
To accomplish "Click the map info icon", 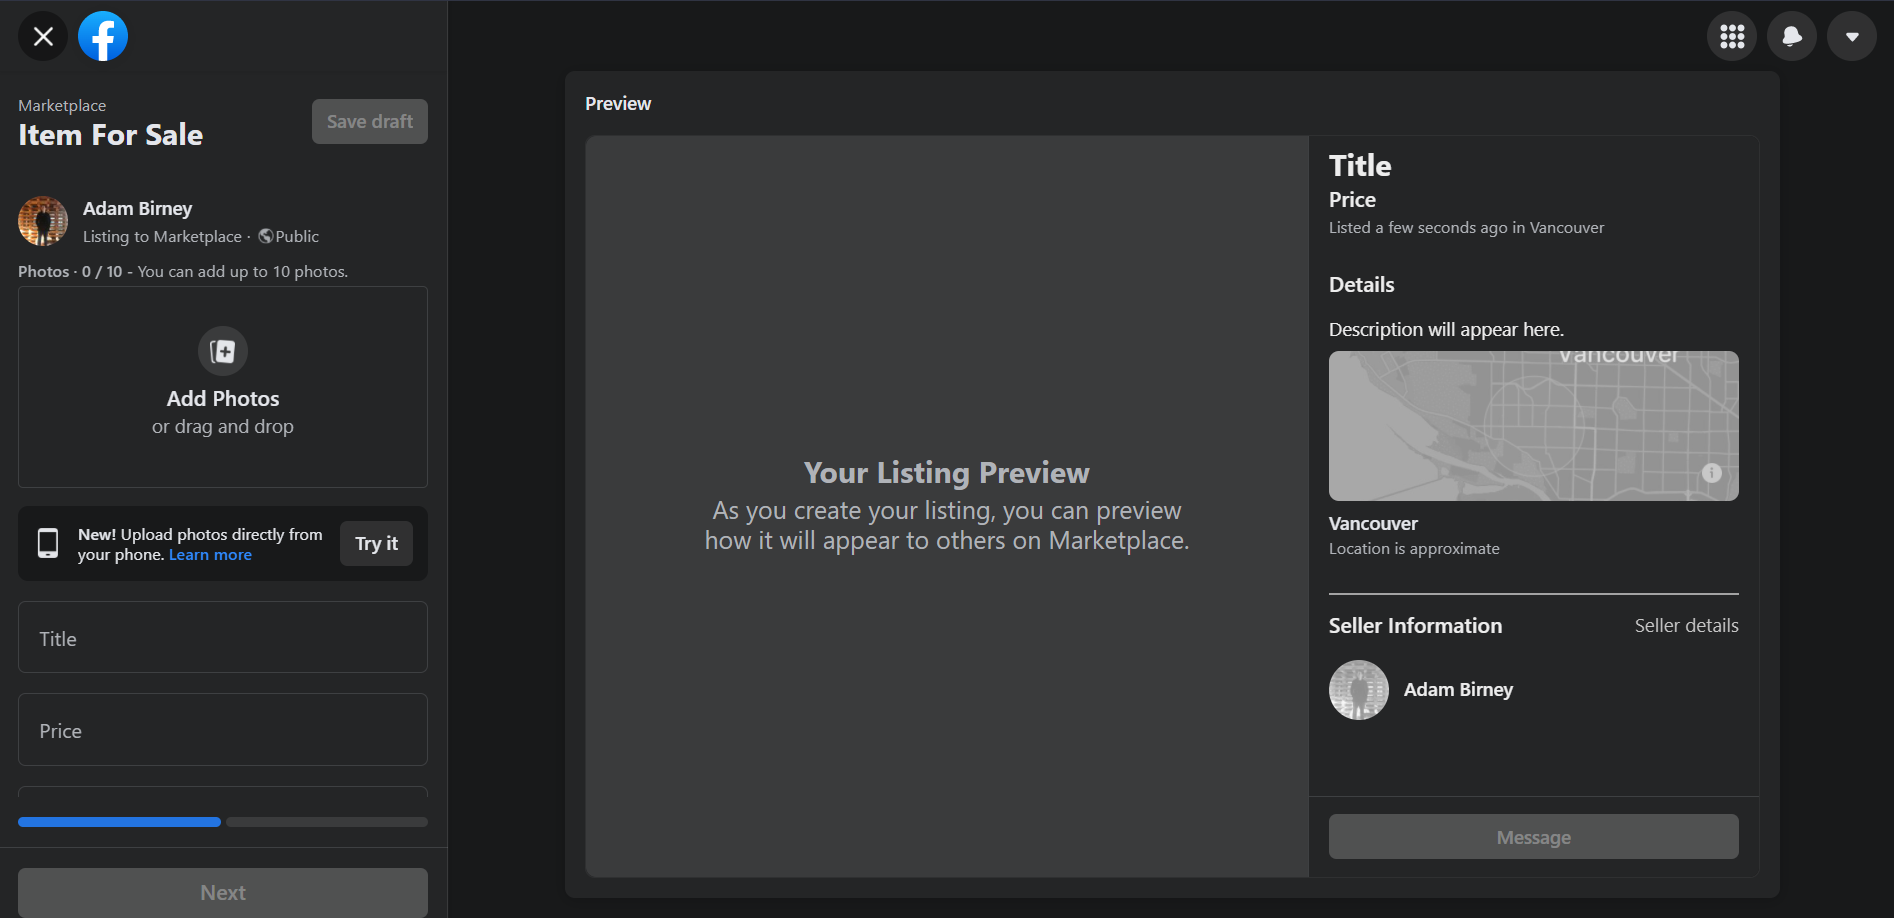I will (x=1712, y=473).
